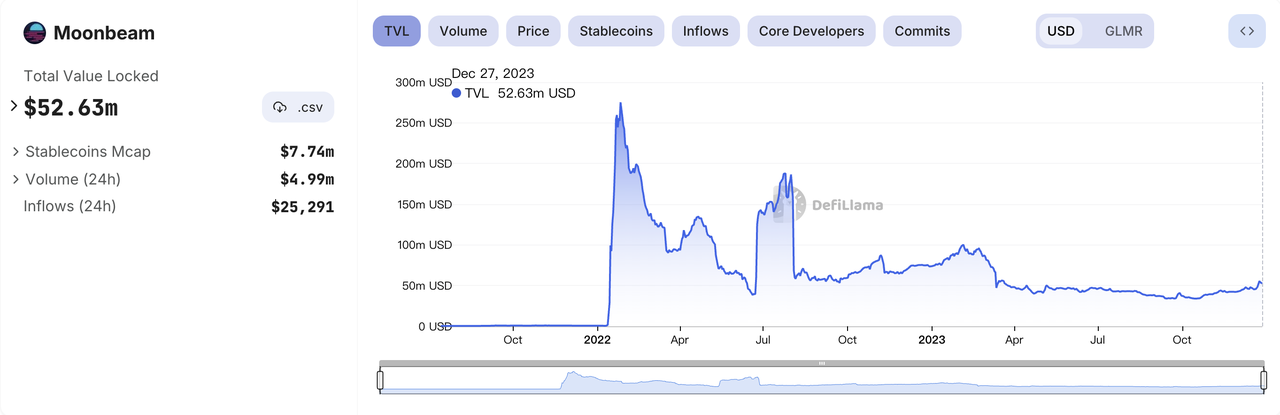Click the $52.63m total value figure
Viewport: 1280px width, 415px height.
[x=71, y=108]
